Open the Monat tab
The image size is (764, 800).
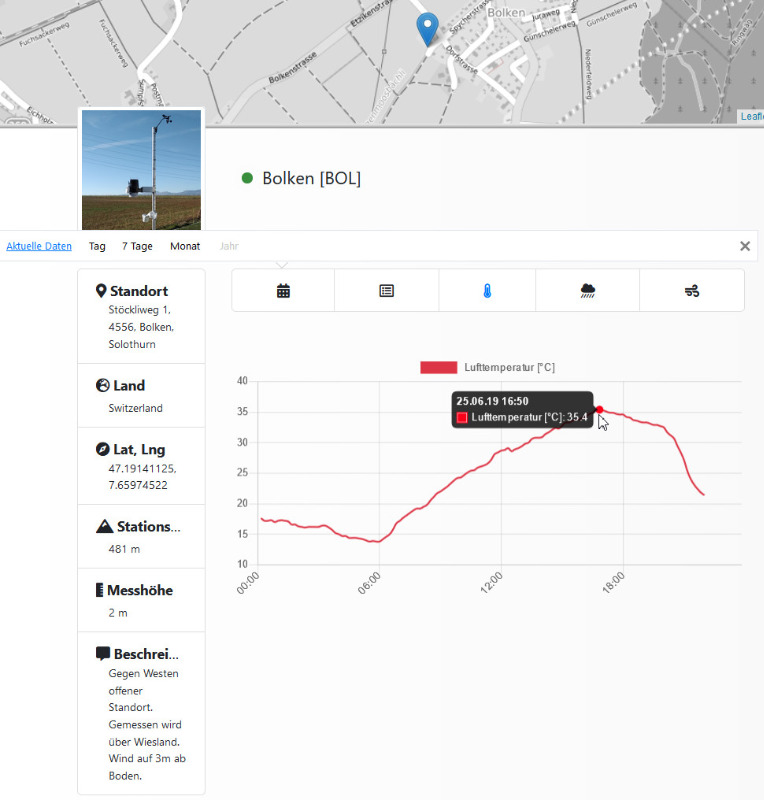(185, 246)
